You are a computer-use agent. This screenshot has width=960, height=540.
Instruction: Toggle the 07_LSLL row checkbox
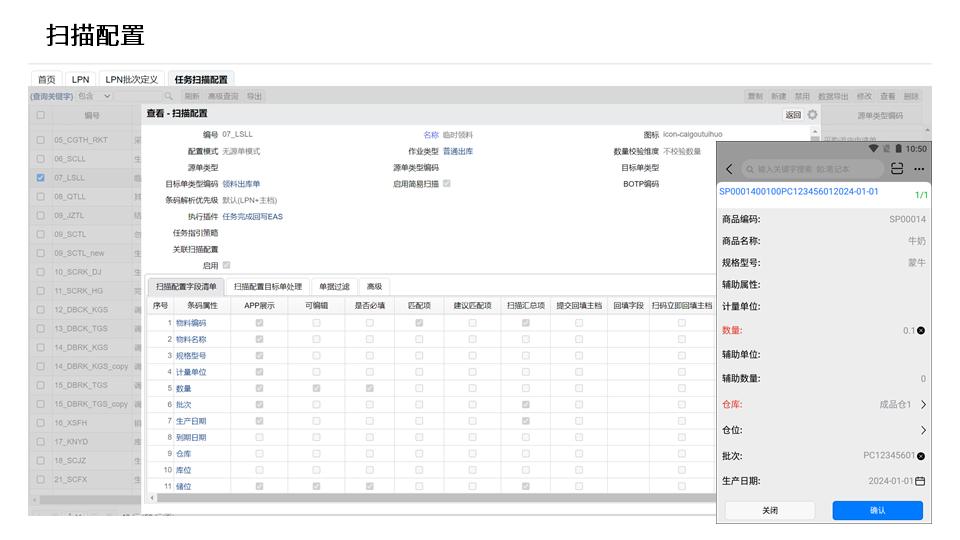[x=41, y=177]
